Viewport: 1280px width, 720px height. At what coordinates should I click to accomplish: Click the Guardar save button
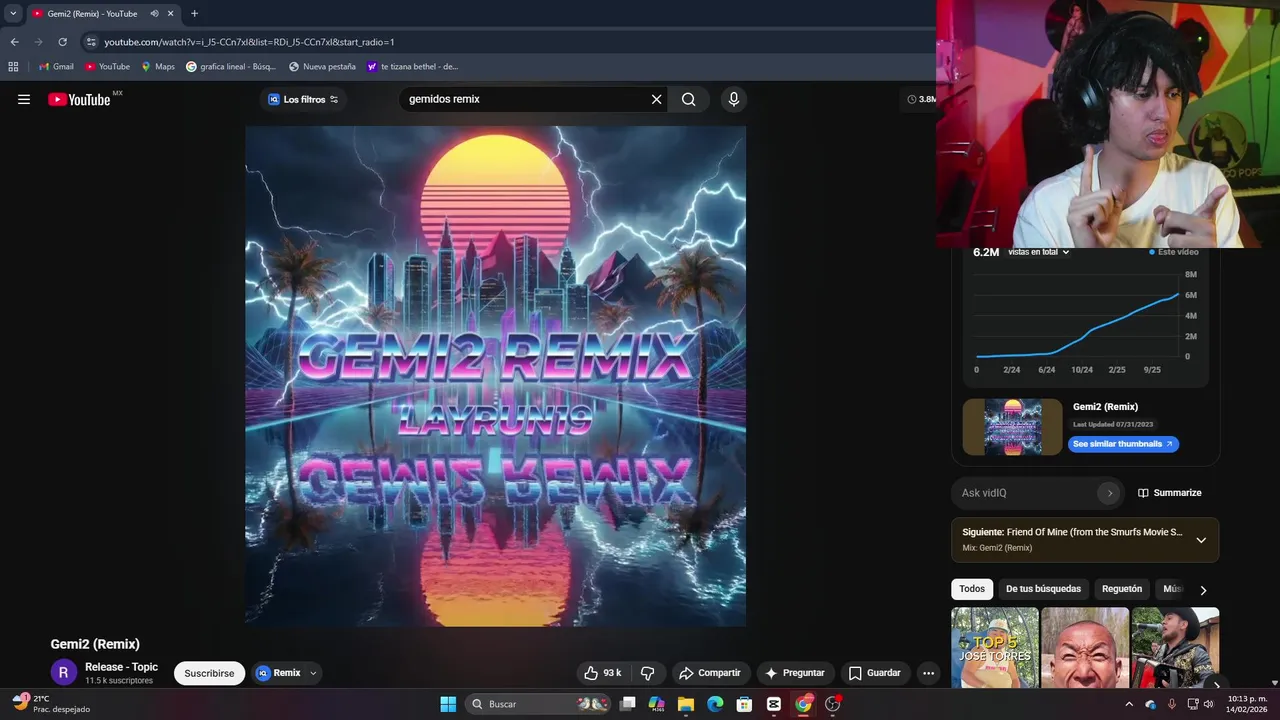[875, 673]
